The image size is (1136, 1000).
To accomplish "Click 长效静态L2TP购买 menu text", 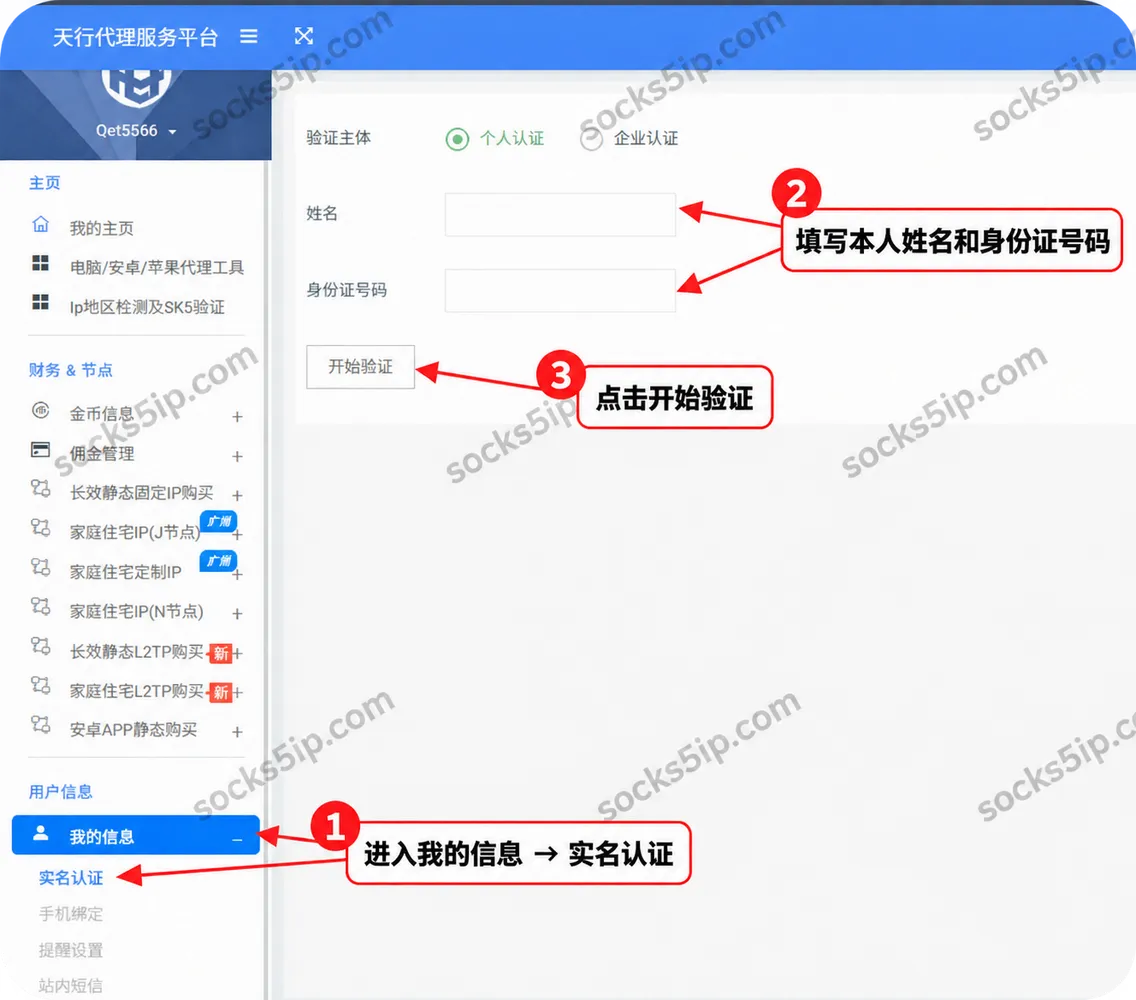I will click(136, 651).
